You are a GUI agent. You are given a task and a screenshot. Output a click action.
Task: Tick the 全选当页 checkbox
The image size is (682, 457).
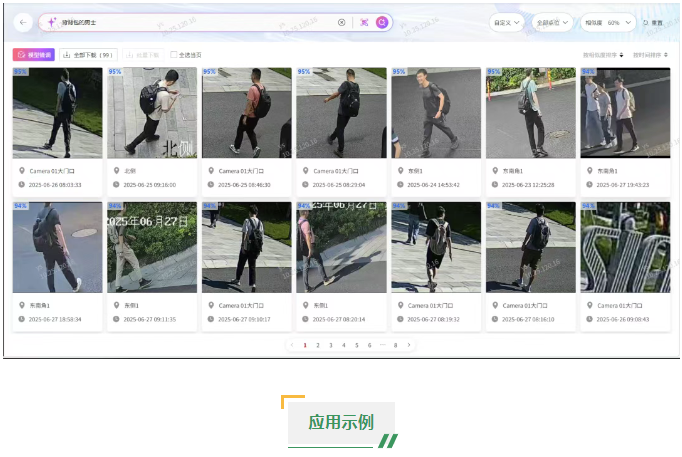[x=174, y=54]
